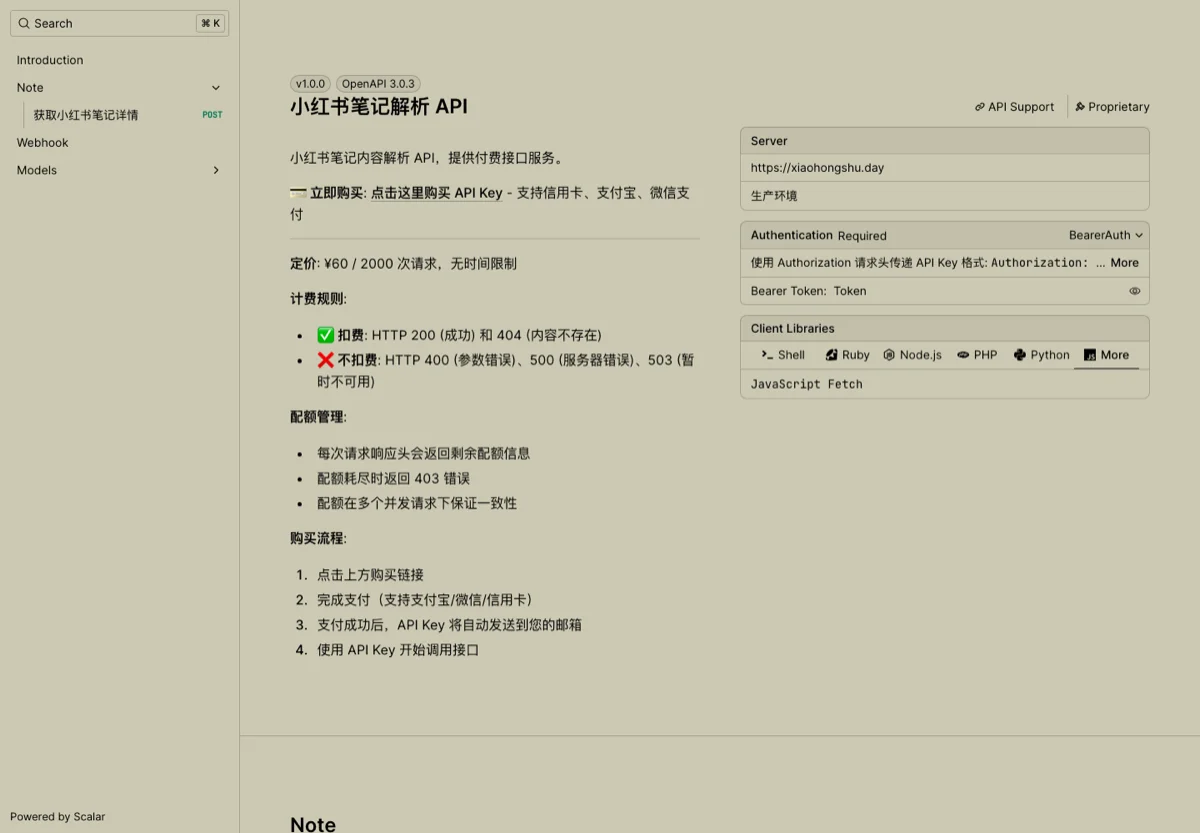Click the Server panel header
This screenshot has width=1200, height=833.
click(x=945, y=141)
